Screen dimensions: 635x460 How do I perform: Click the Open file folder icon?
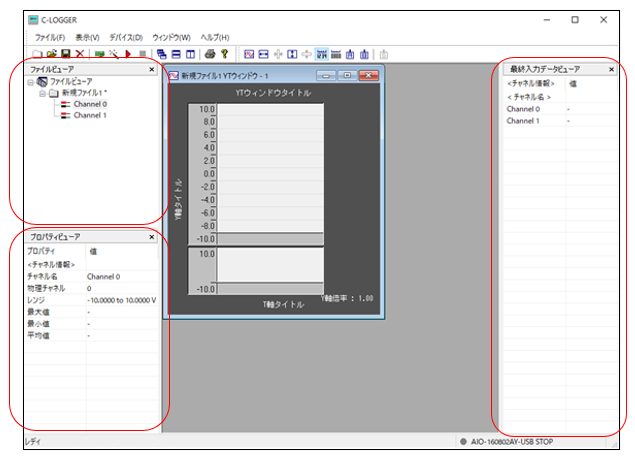tap(52, 53)
